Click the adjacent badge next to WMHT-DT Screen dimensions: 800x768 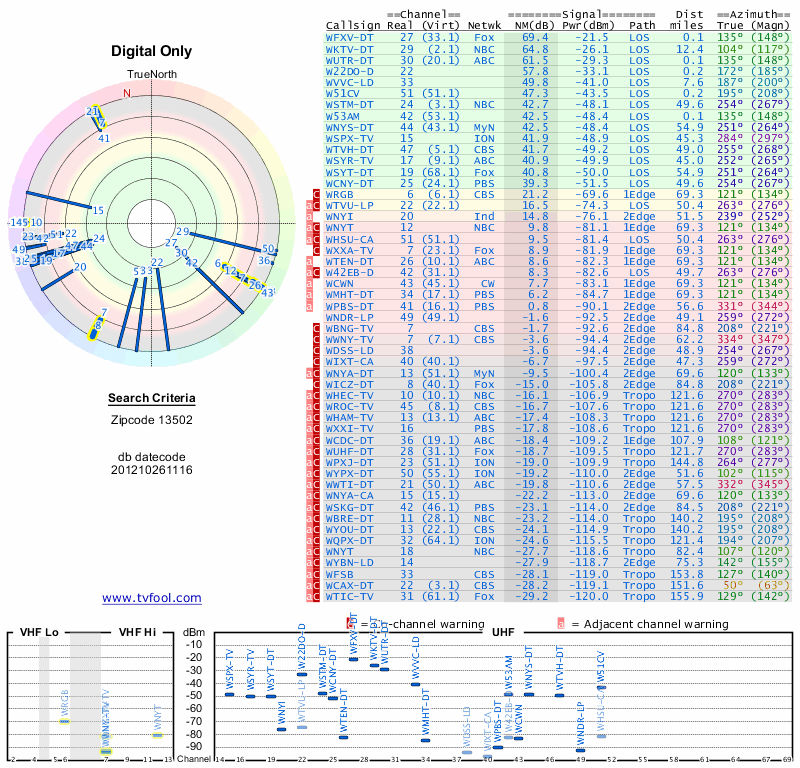tap(309, 294)
